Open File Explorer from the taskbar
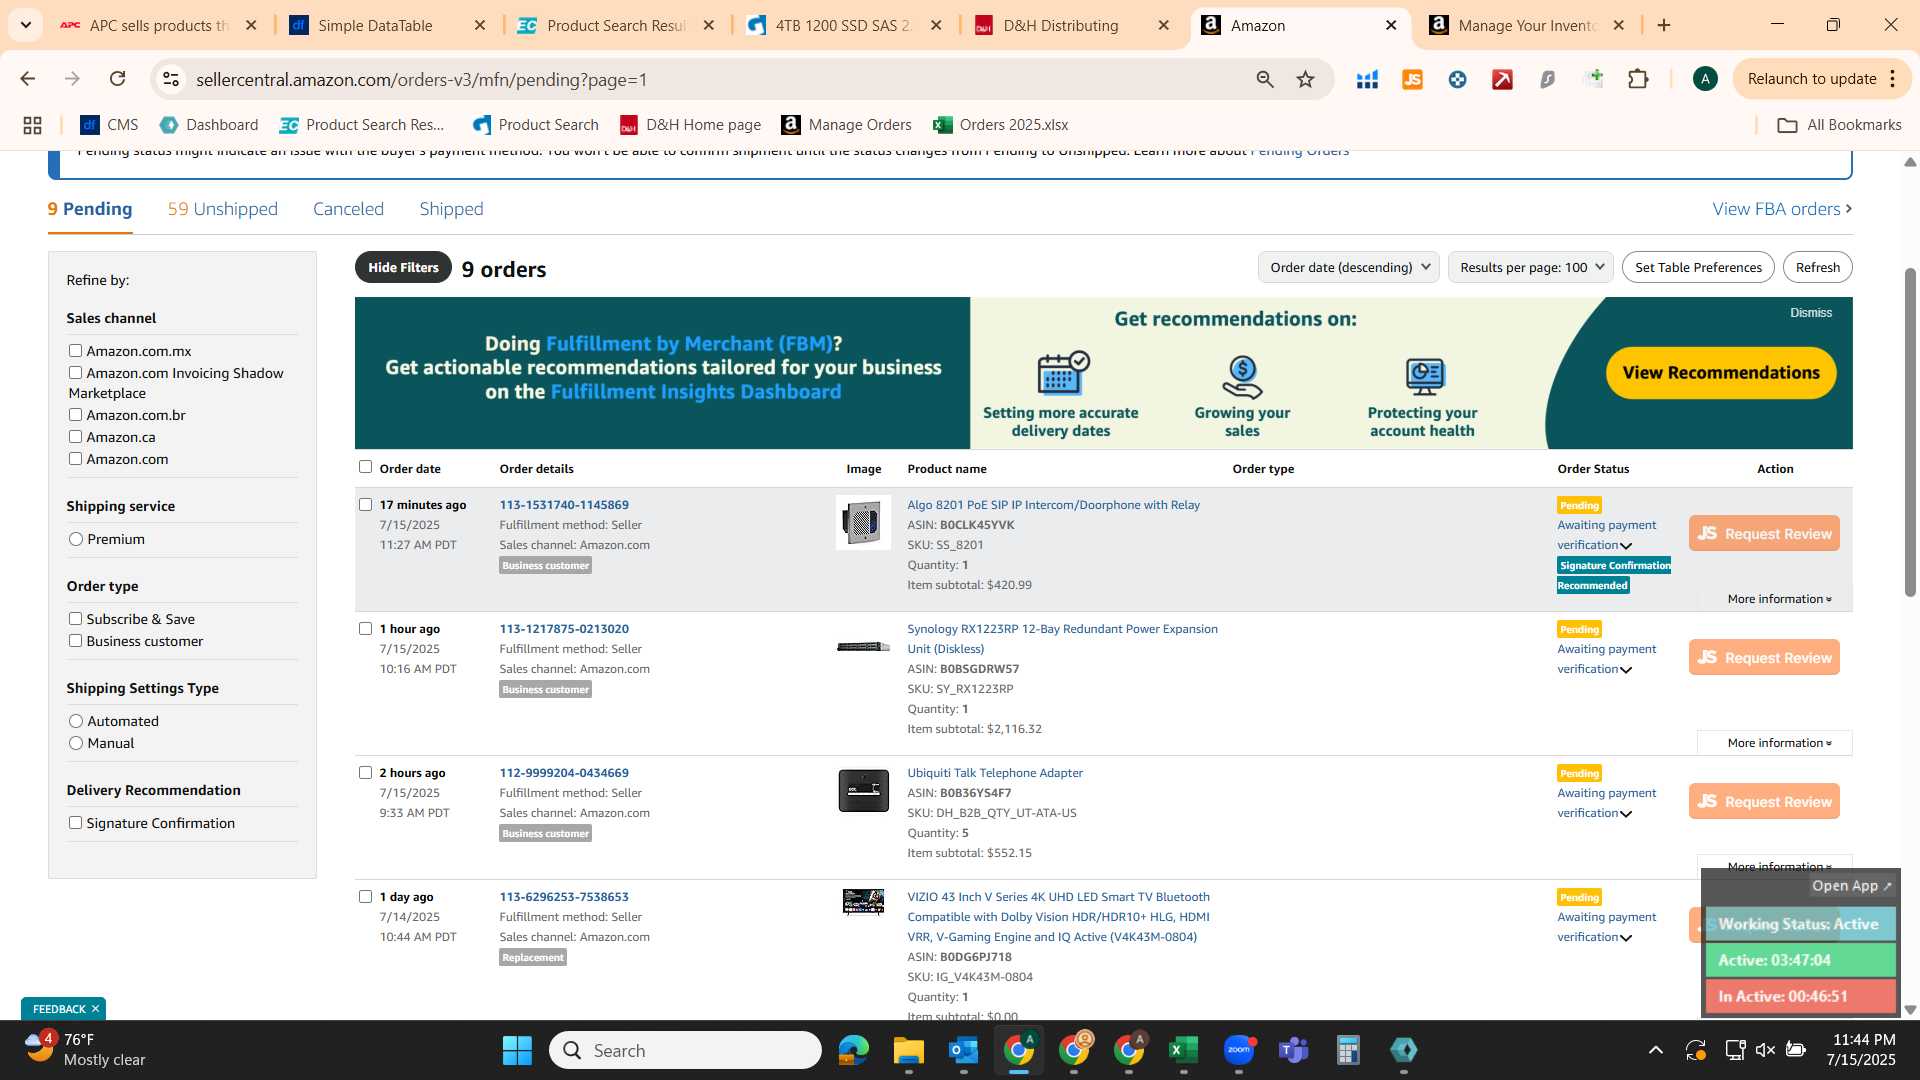The width and height of the screenshot is (1920, 1080). click(x=908, y=1050)
